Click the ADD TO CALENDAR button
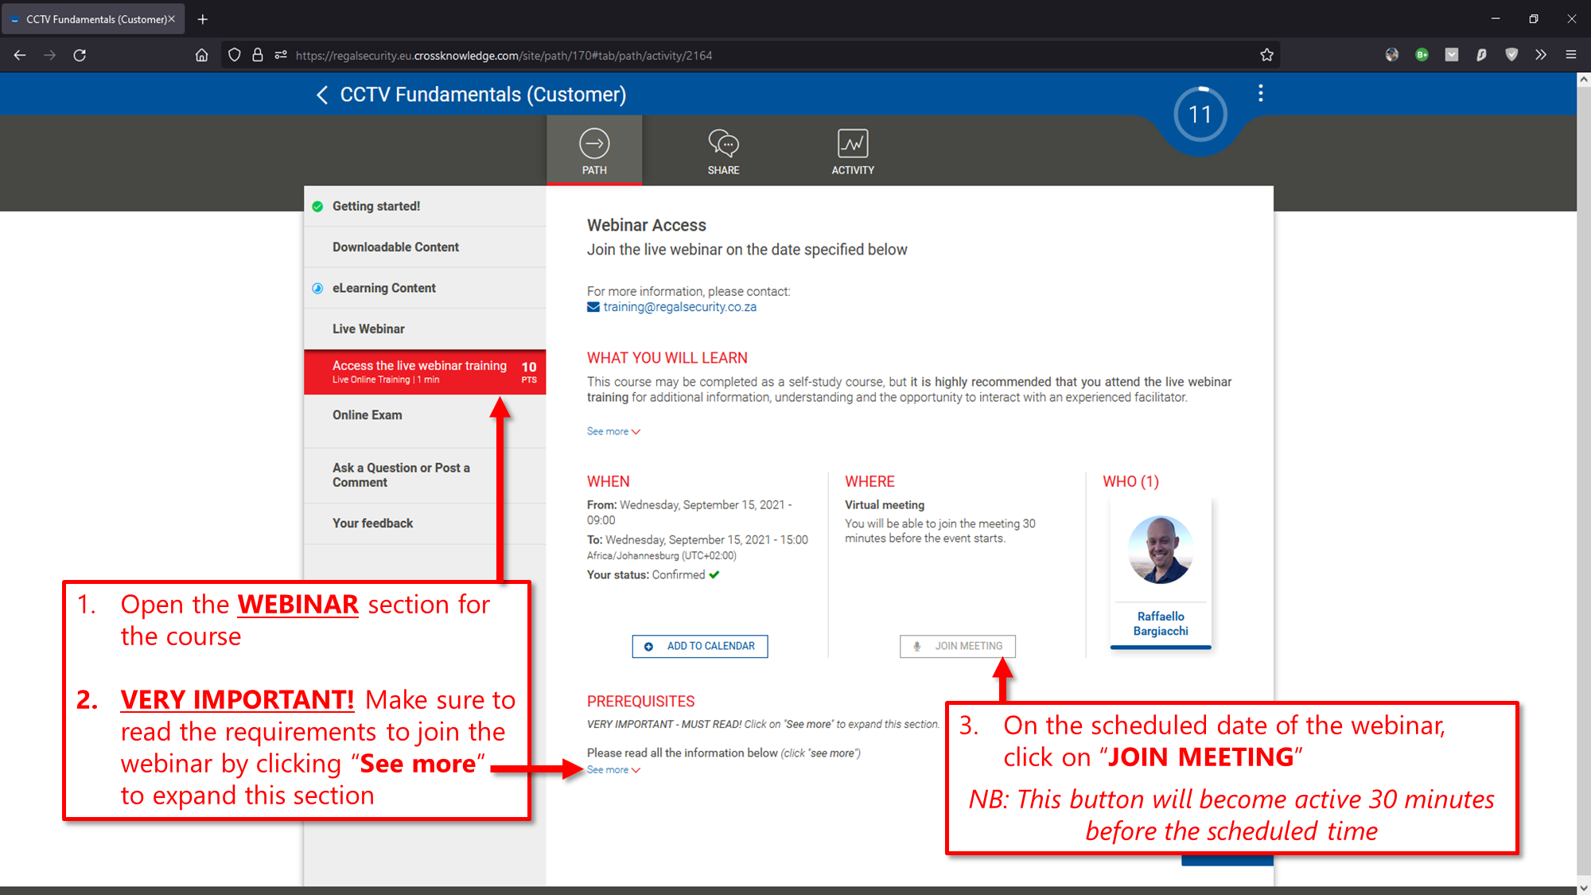The image size is (1591, 895). click(x=700, y=646)
